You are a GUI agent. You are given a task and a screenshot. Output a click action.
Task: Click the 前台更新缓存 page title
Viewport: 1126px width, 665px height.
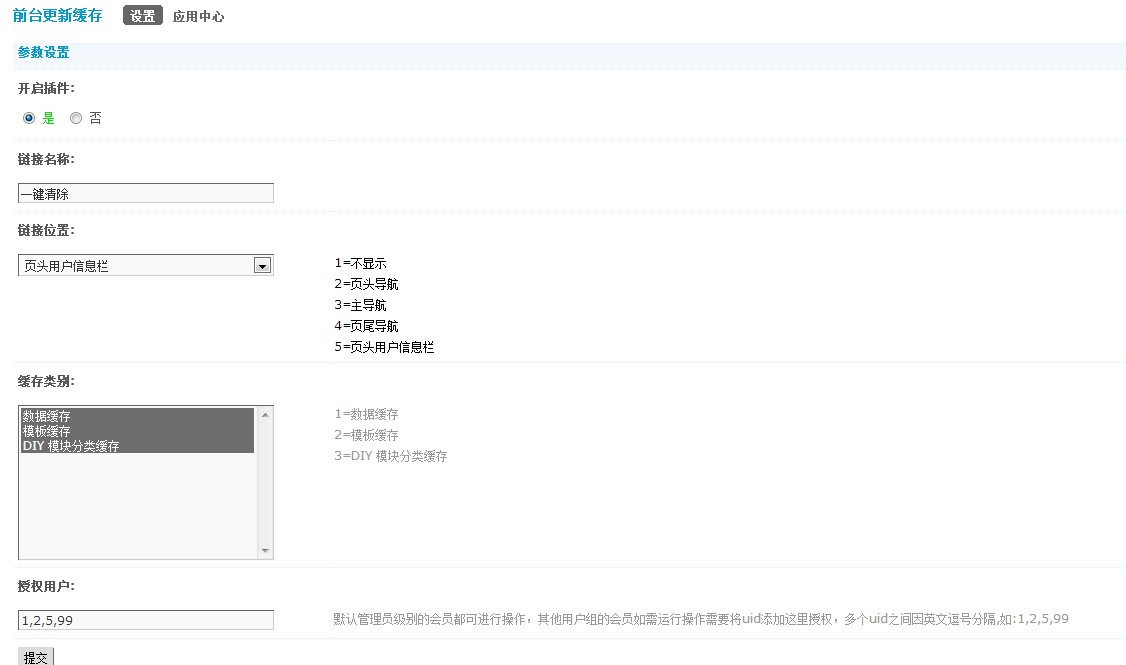click(x=57, y=16)
